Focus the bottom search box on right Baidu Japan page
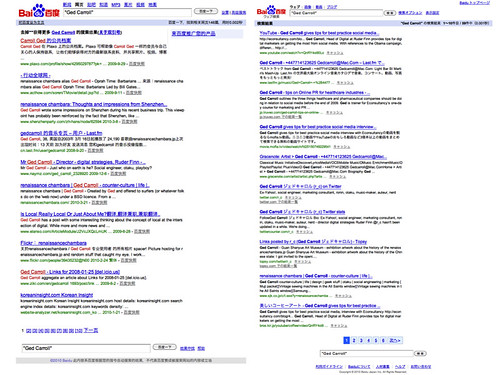 pos(366,353)
